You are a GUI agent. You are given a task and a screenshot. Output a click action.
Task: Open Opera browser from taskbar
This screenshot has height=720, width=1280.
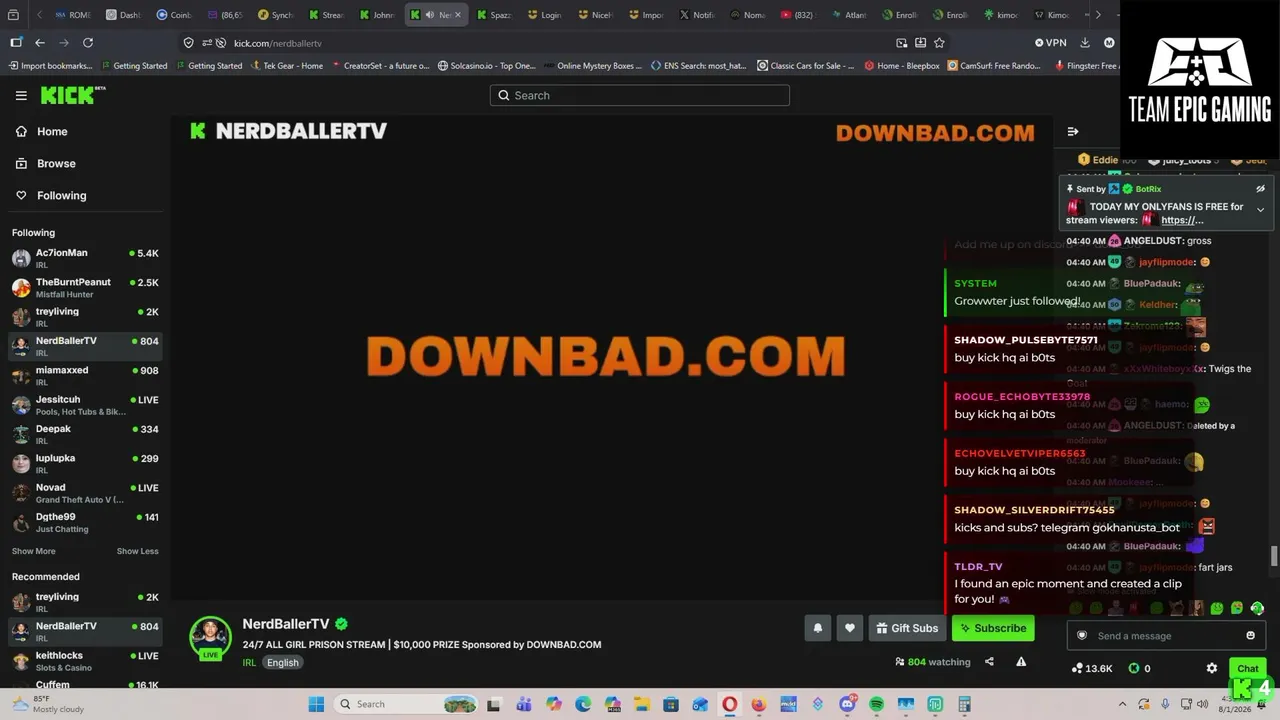point(730,704)
